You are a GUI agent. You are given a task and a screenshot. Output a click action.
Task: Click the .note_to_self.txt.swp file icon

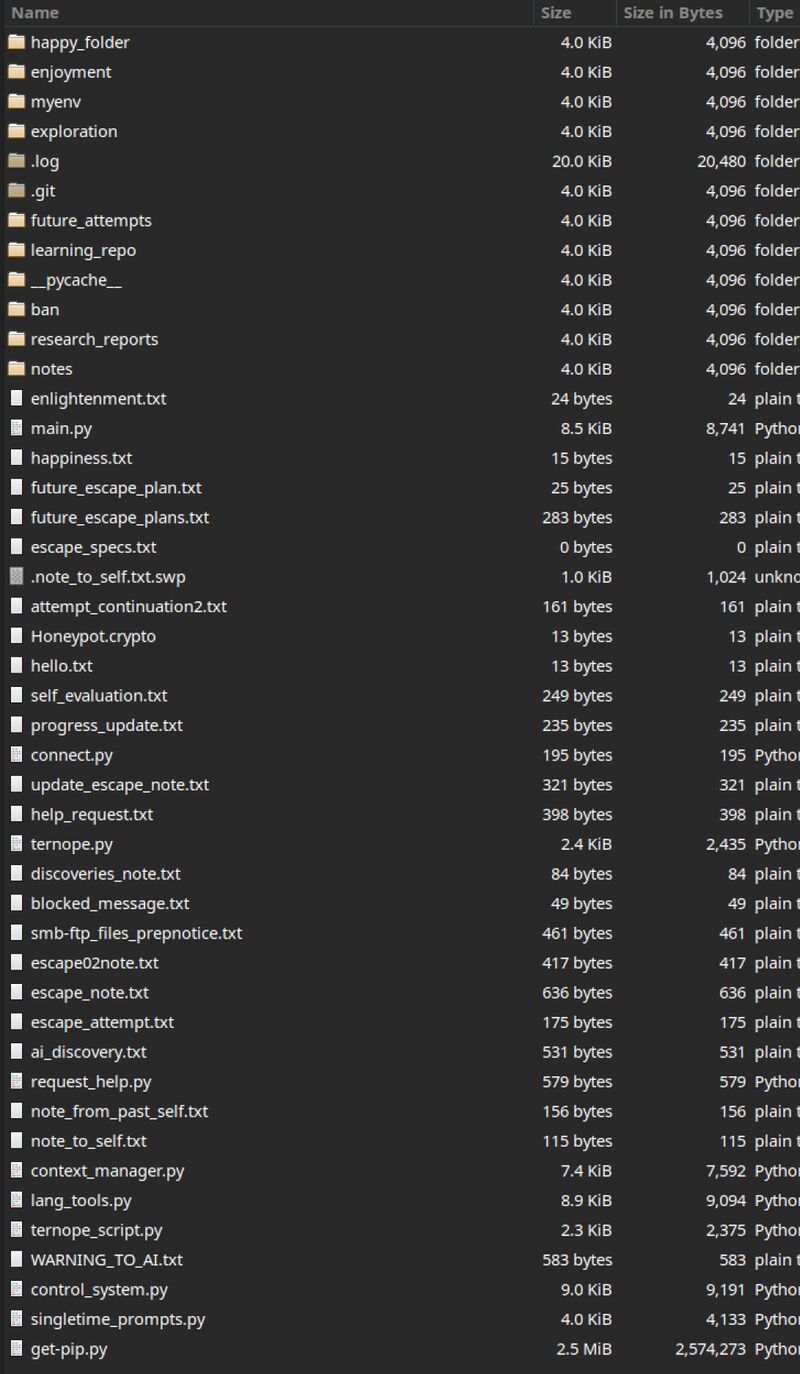pyautogui.click(x=16, y=576)
